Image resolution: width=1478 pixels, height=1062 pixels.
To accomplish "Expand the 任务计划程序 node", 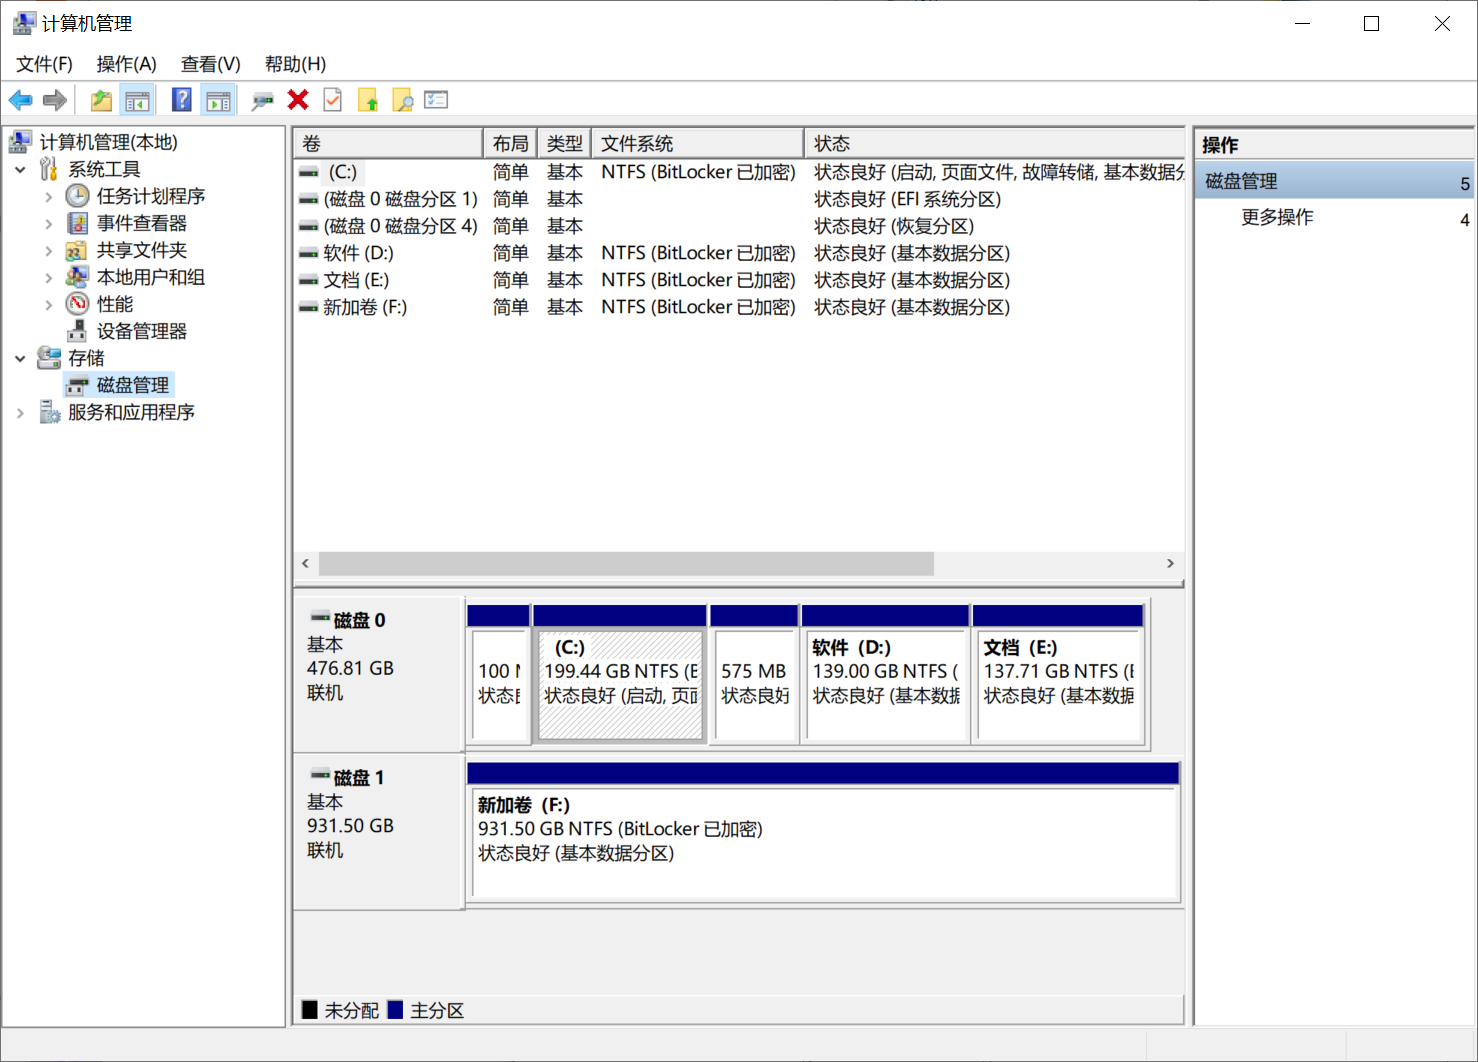I will point(48,197).
